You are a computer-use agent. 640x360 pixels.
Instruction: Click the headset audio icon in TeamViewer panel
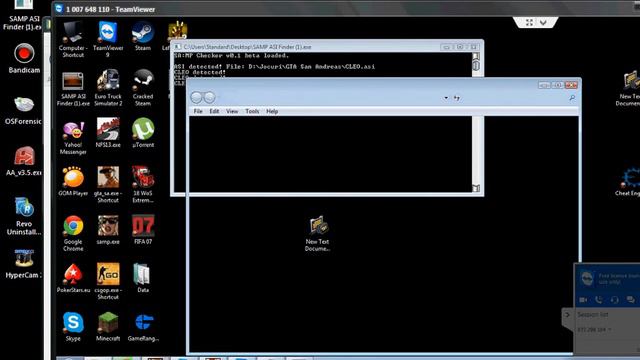coord(615,300)
